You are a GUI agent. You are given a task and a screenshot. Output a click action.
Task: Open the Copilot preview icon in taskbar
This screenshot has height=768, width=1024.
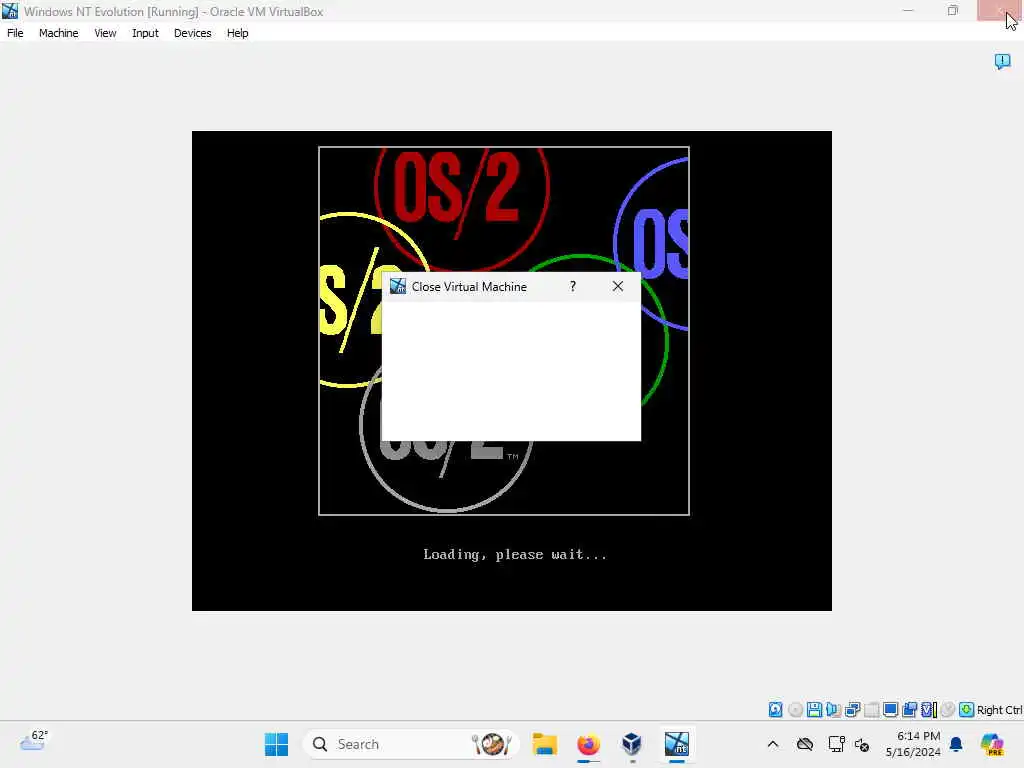(992, 744)
